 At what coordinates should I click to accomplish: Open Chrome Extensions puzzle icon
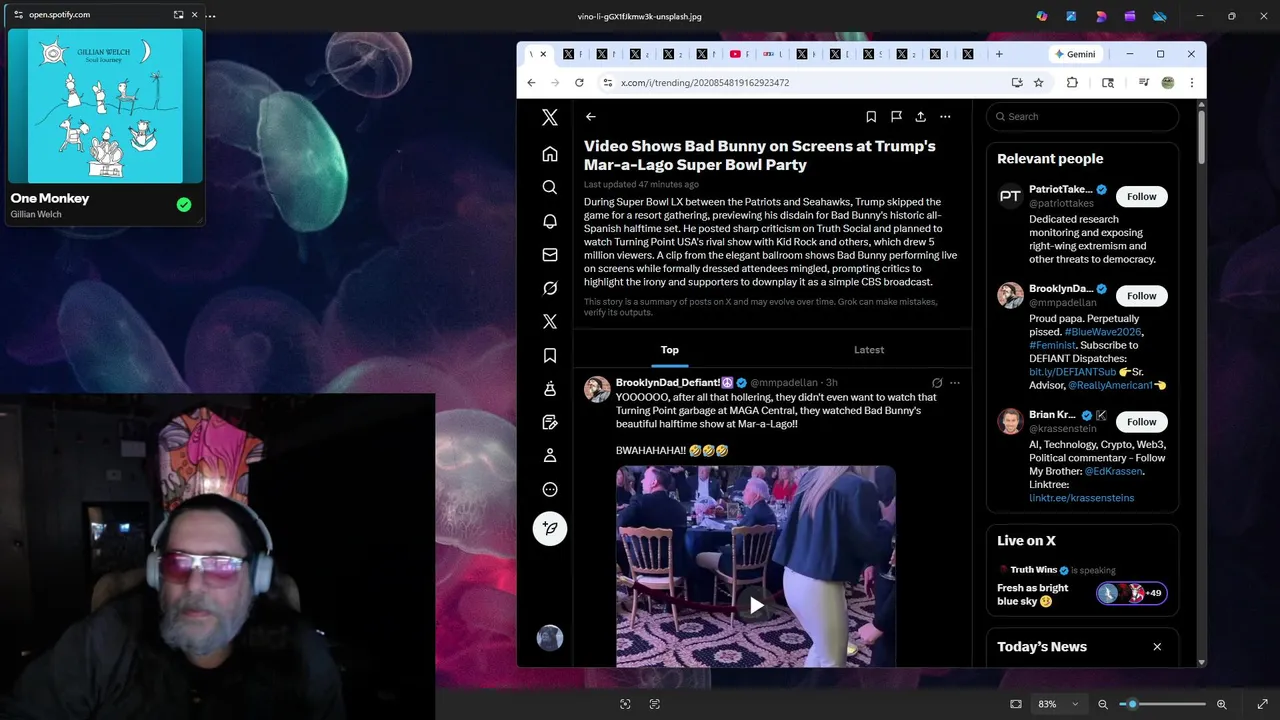click(1072, 83)
